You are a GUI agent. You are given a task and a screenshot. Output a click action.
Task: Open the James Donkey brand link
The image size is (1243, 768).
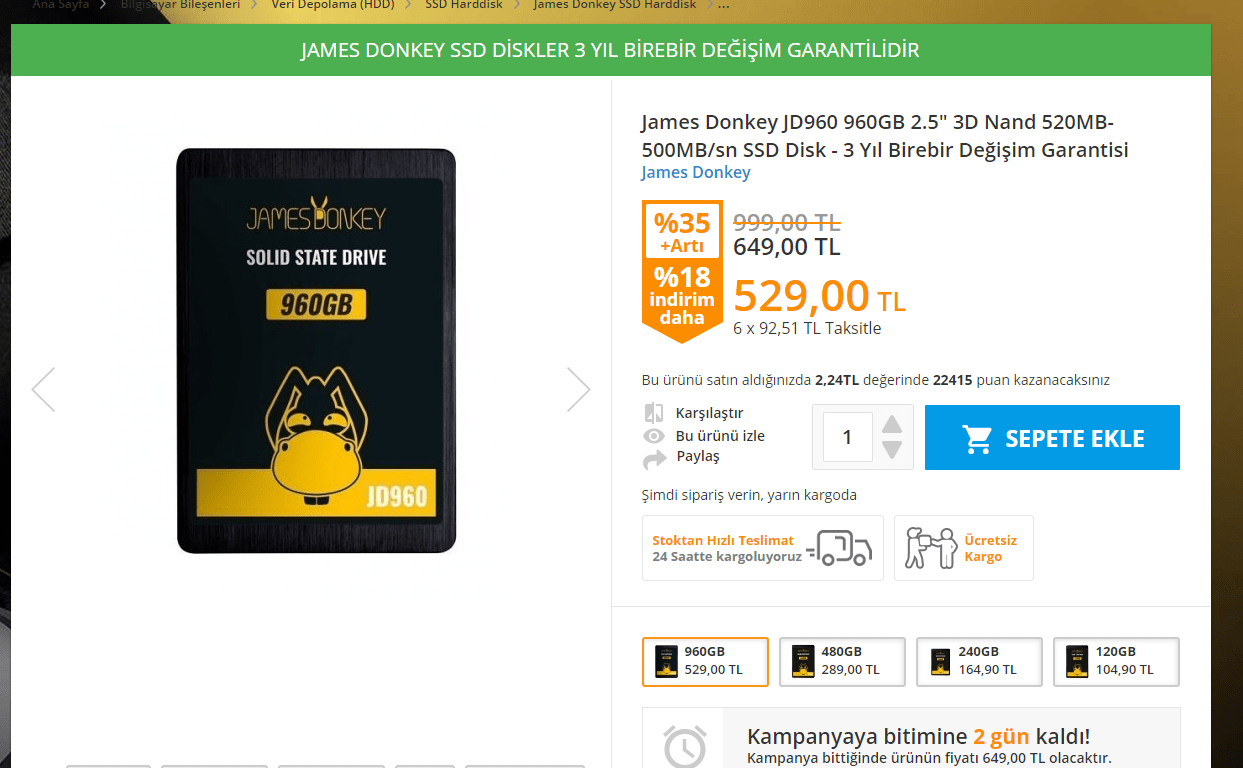tap(695, 172)
